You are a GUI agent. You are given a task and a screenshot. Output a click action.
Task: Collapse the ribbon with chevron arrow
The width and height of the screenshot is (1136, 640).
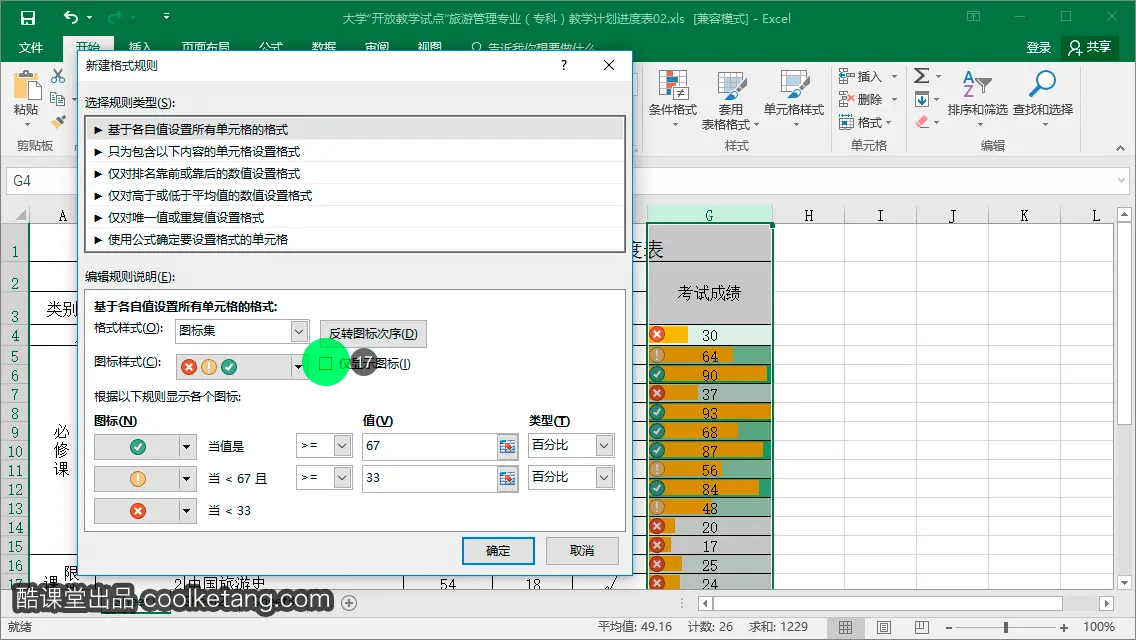1120,148
